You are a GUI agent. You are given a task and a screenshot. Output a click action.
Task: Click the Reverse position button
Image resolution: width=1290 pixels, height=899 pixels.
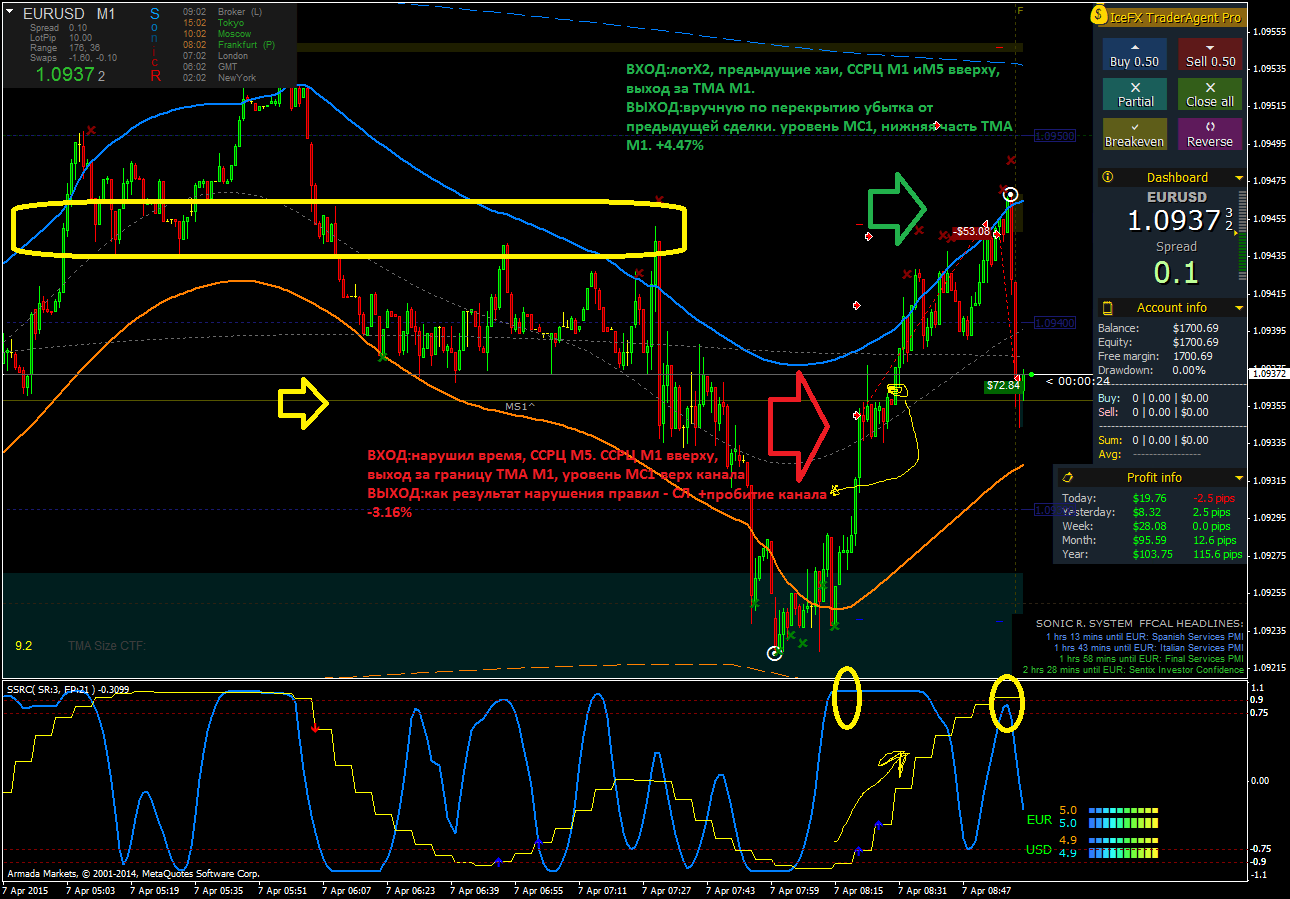coord(1210,134)
